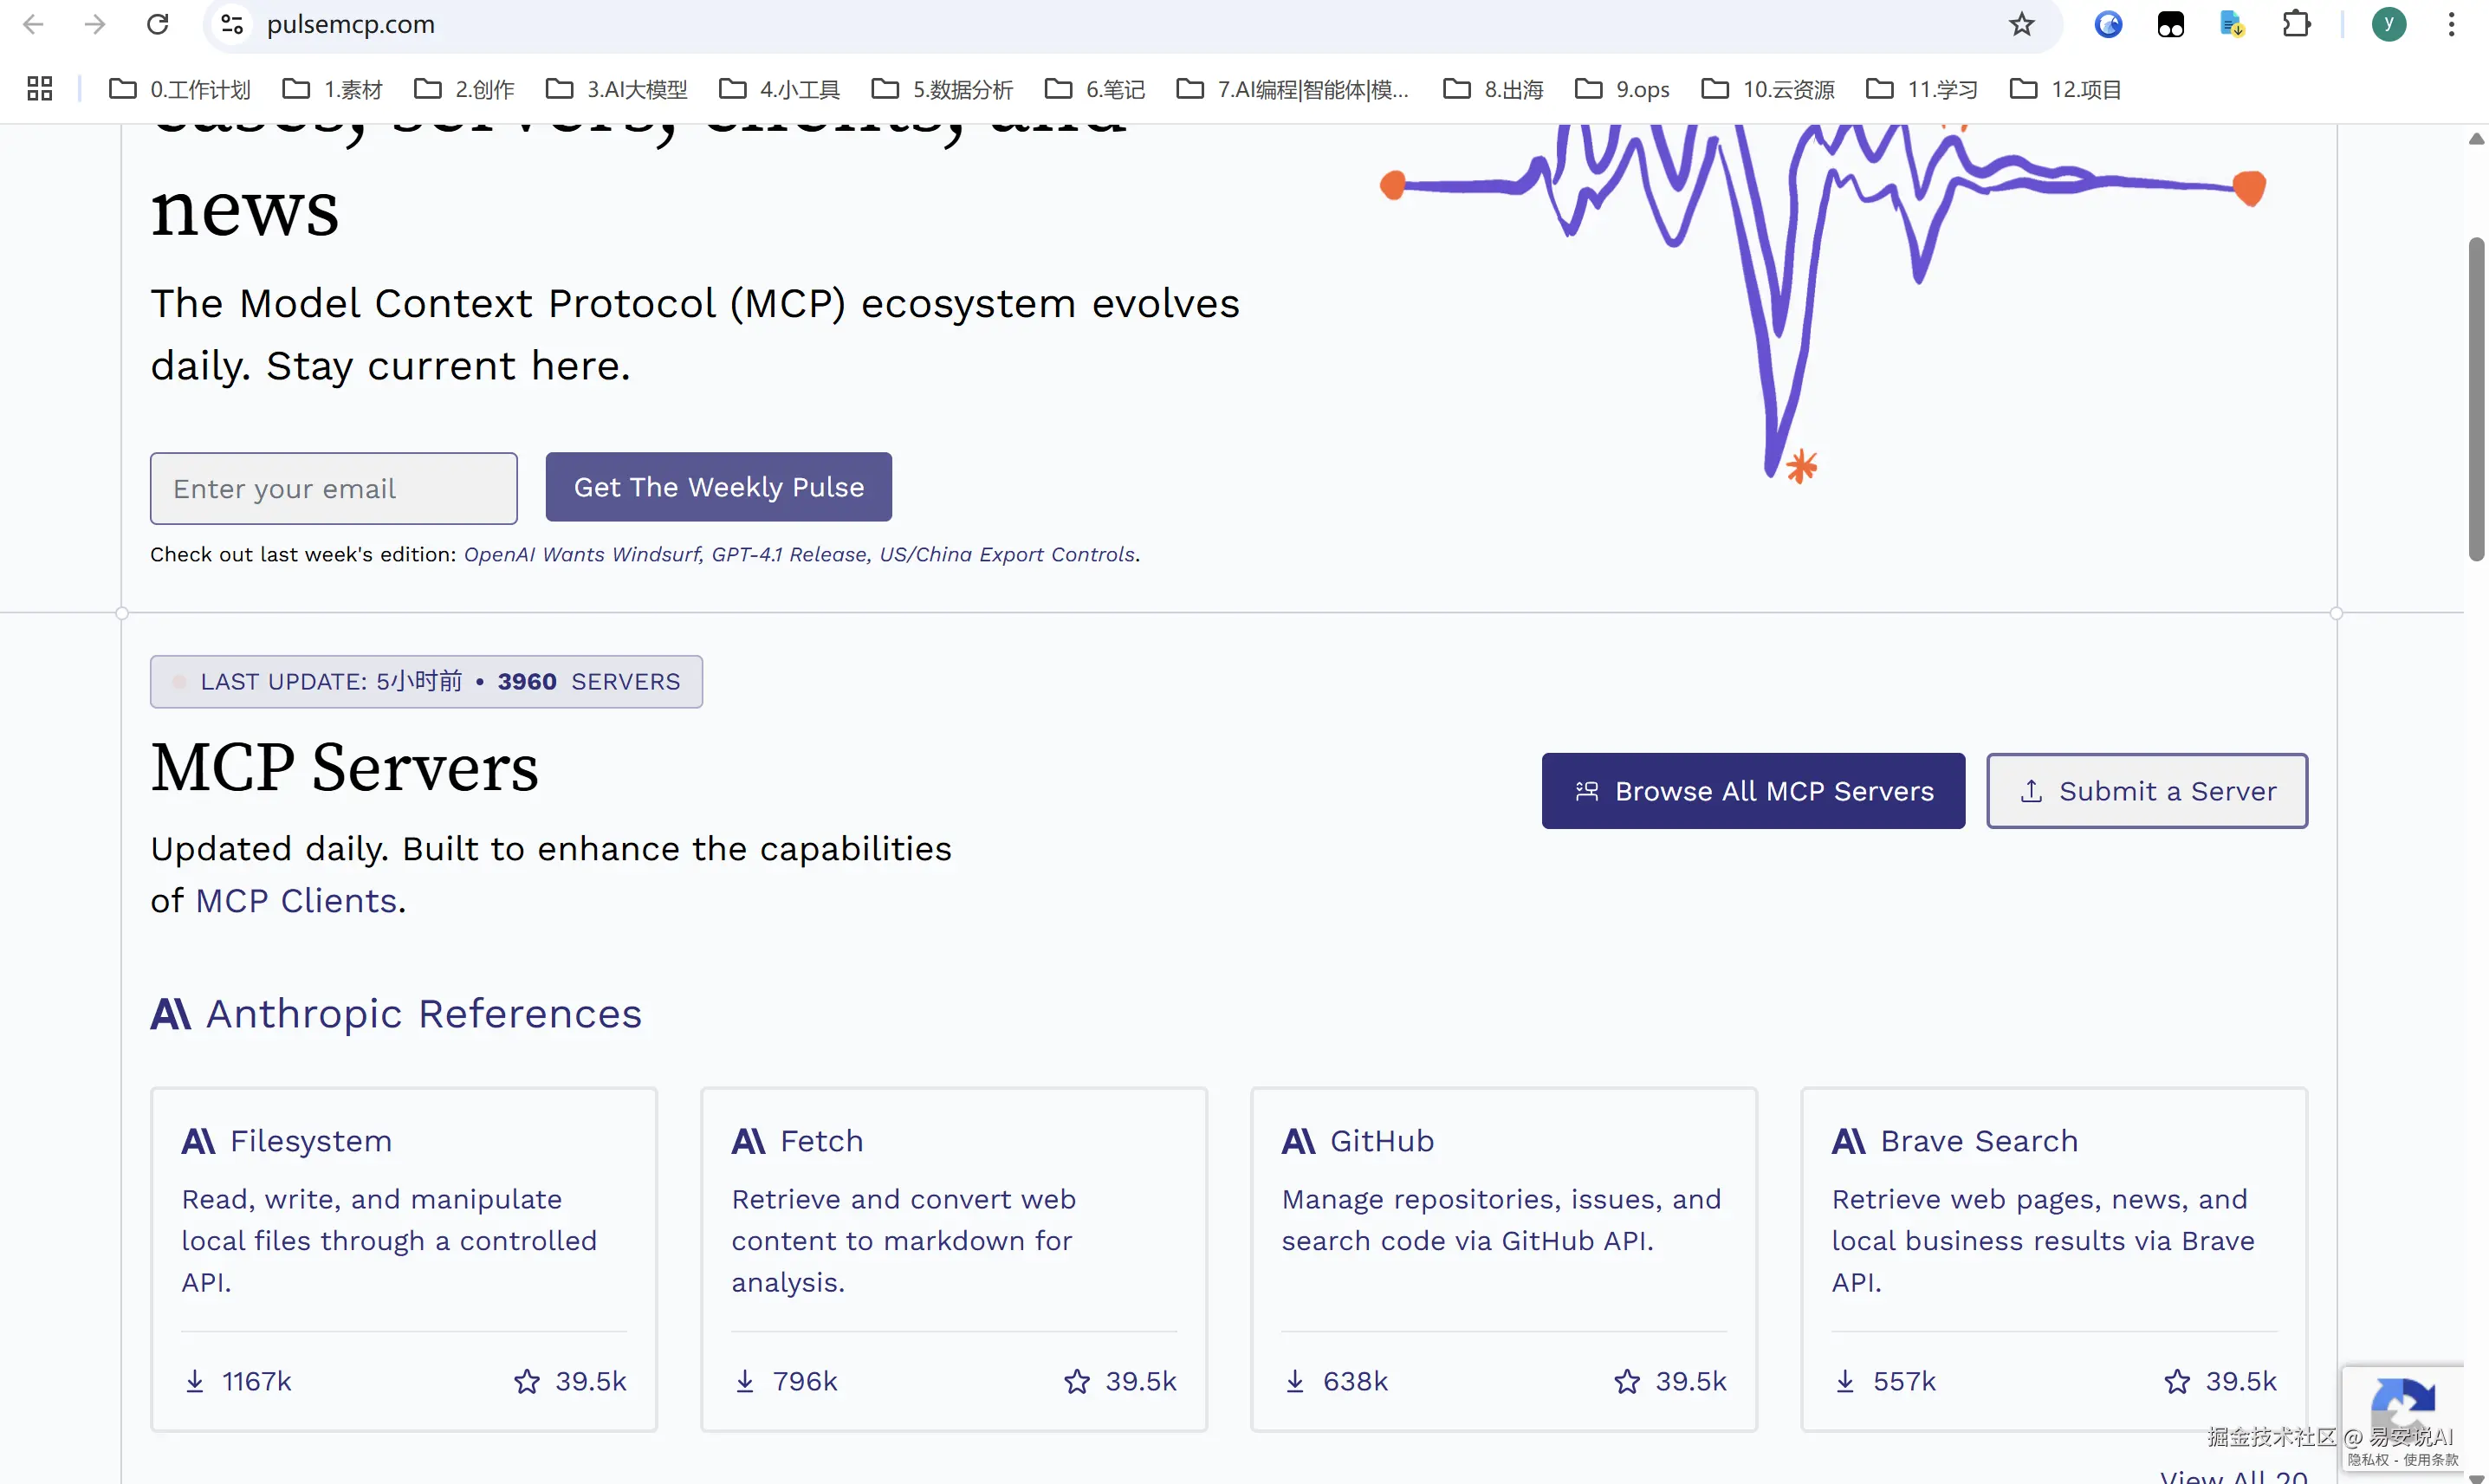Click the green profile avatar icon
This screenshot has width=2489, height=1484.
[x=2388, y=24]
